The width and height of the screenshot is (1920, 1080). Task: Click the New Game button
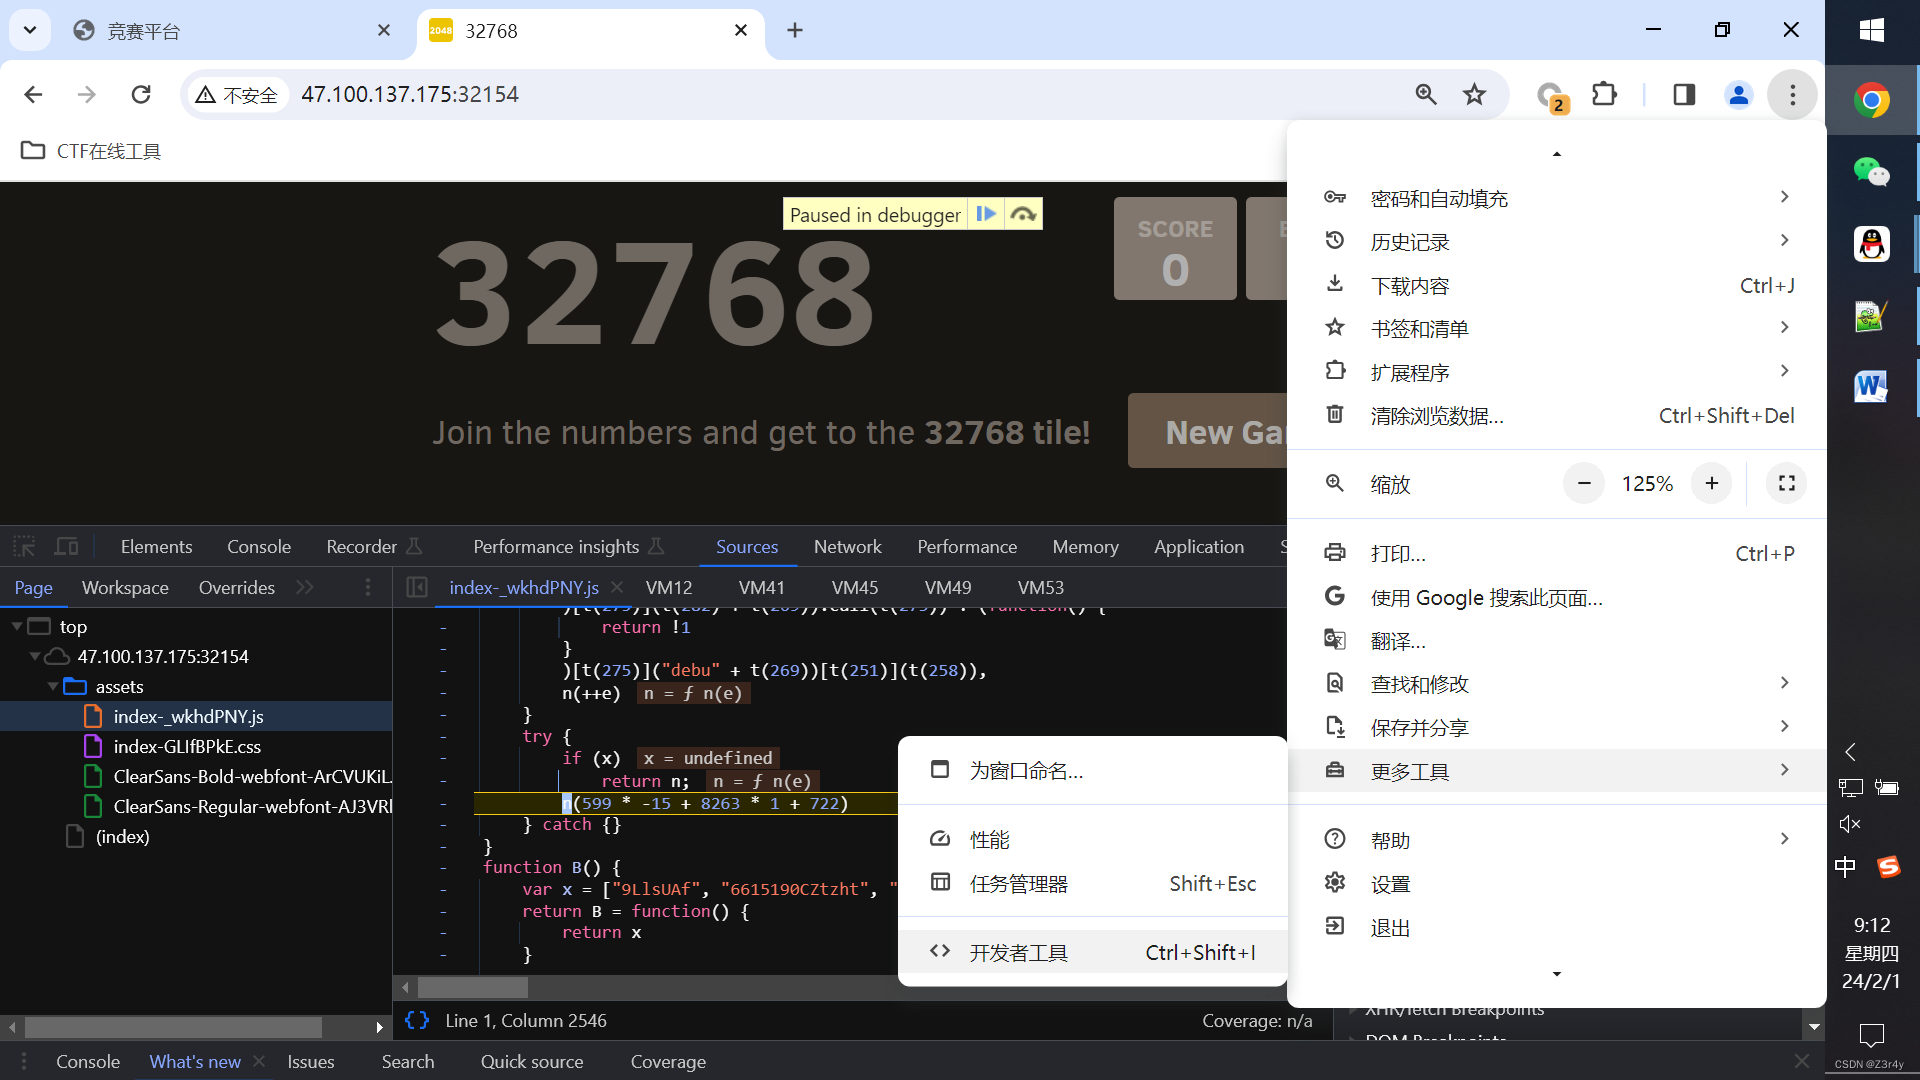(x=1207, y=432)
